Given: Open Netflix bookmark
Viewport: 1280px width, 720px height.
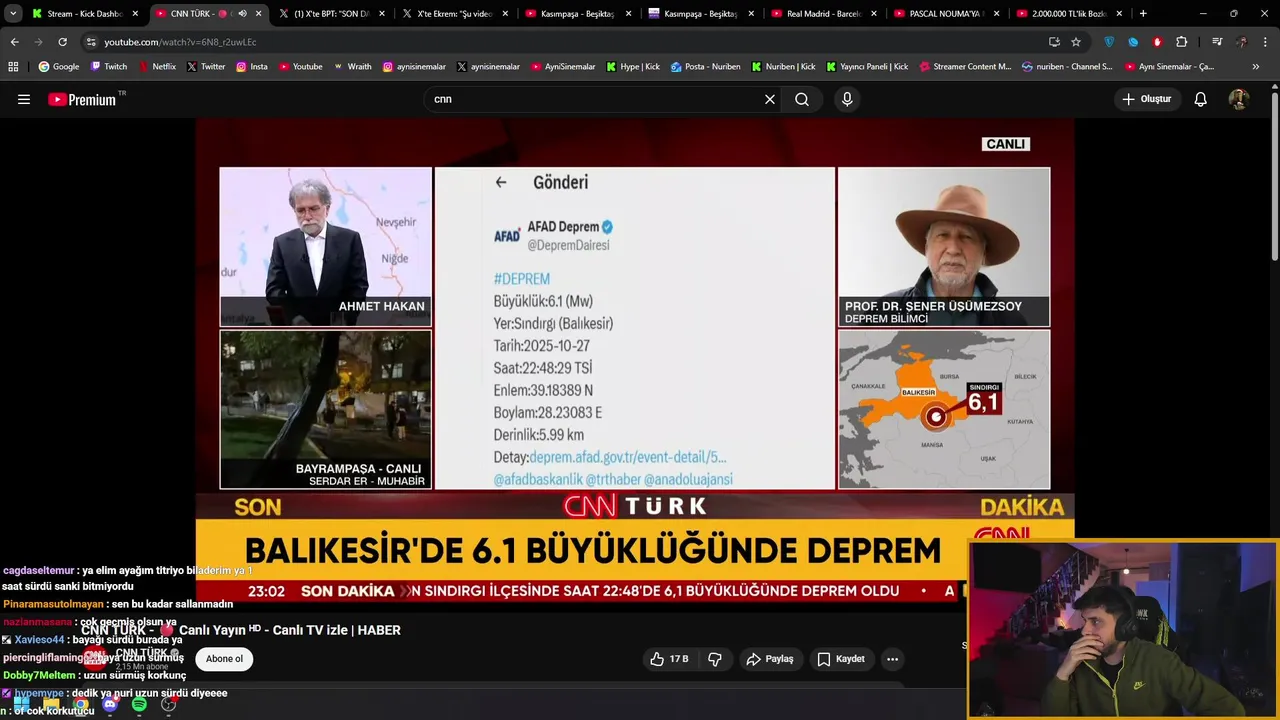Looking at the screenshot, I should [x=156, y=67].
